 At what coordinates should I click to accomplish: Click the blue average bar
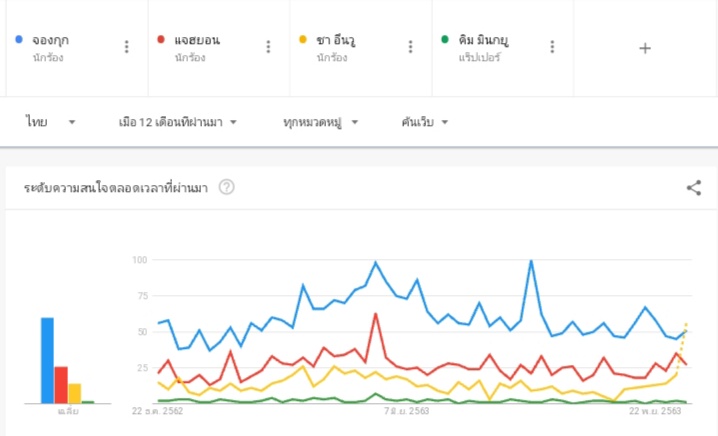(x=47, y=360)
